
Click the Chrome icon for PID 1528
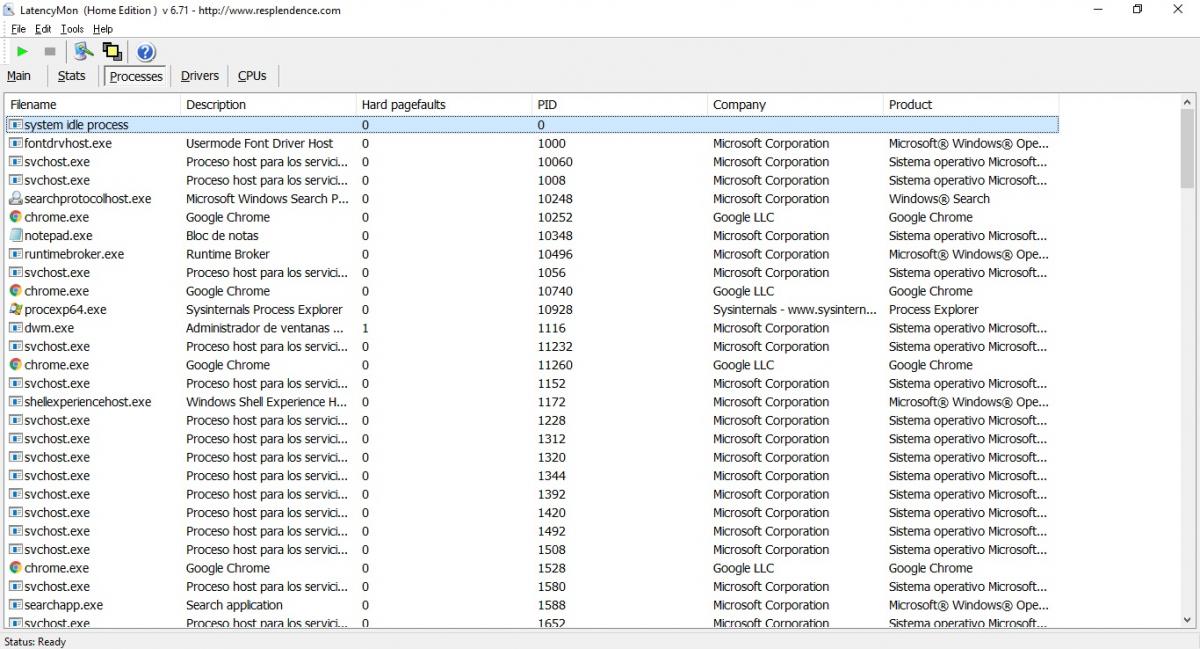click(16, 568)
